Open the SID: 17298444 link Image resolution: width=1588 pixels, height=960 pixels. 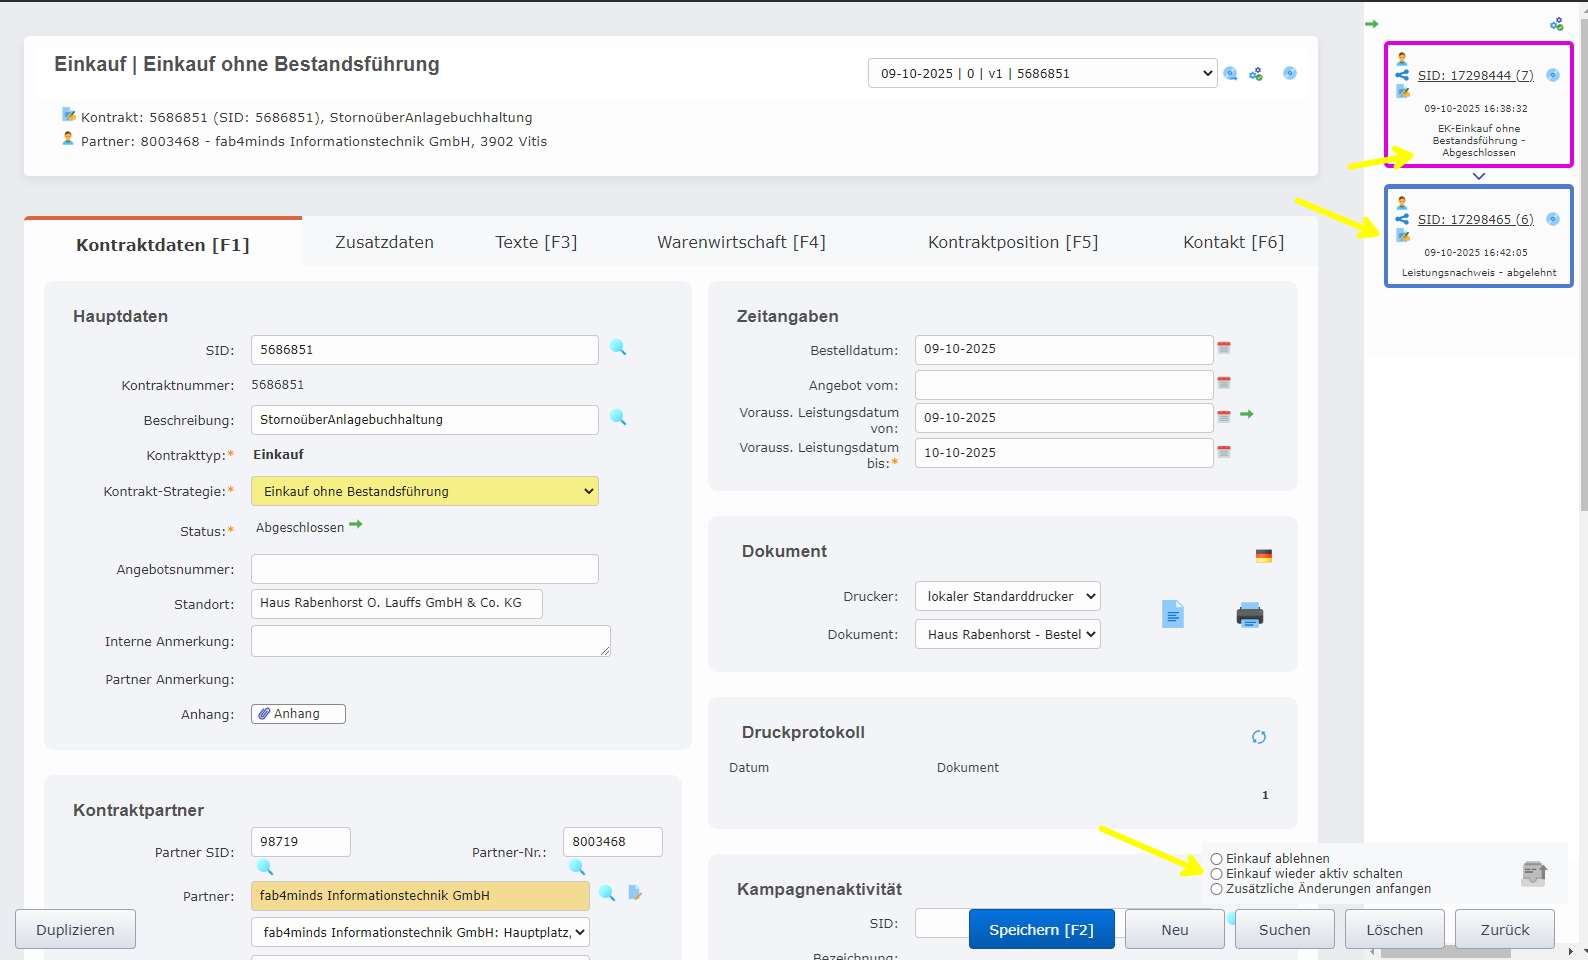1475,75
